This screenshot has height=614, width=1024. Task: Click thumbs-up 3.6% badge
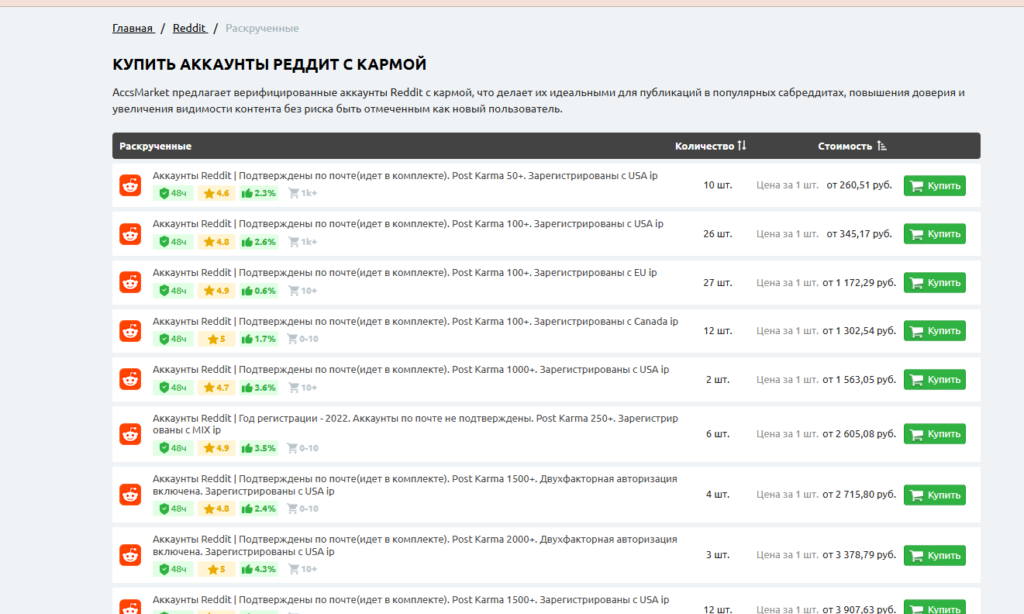(259, 387)
